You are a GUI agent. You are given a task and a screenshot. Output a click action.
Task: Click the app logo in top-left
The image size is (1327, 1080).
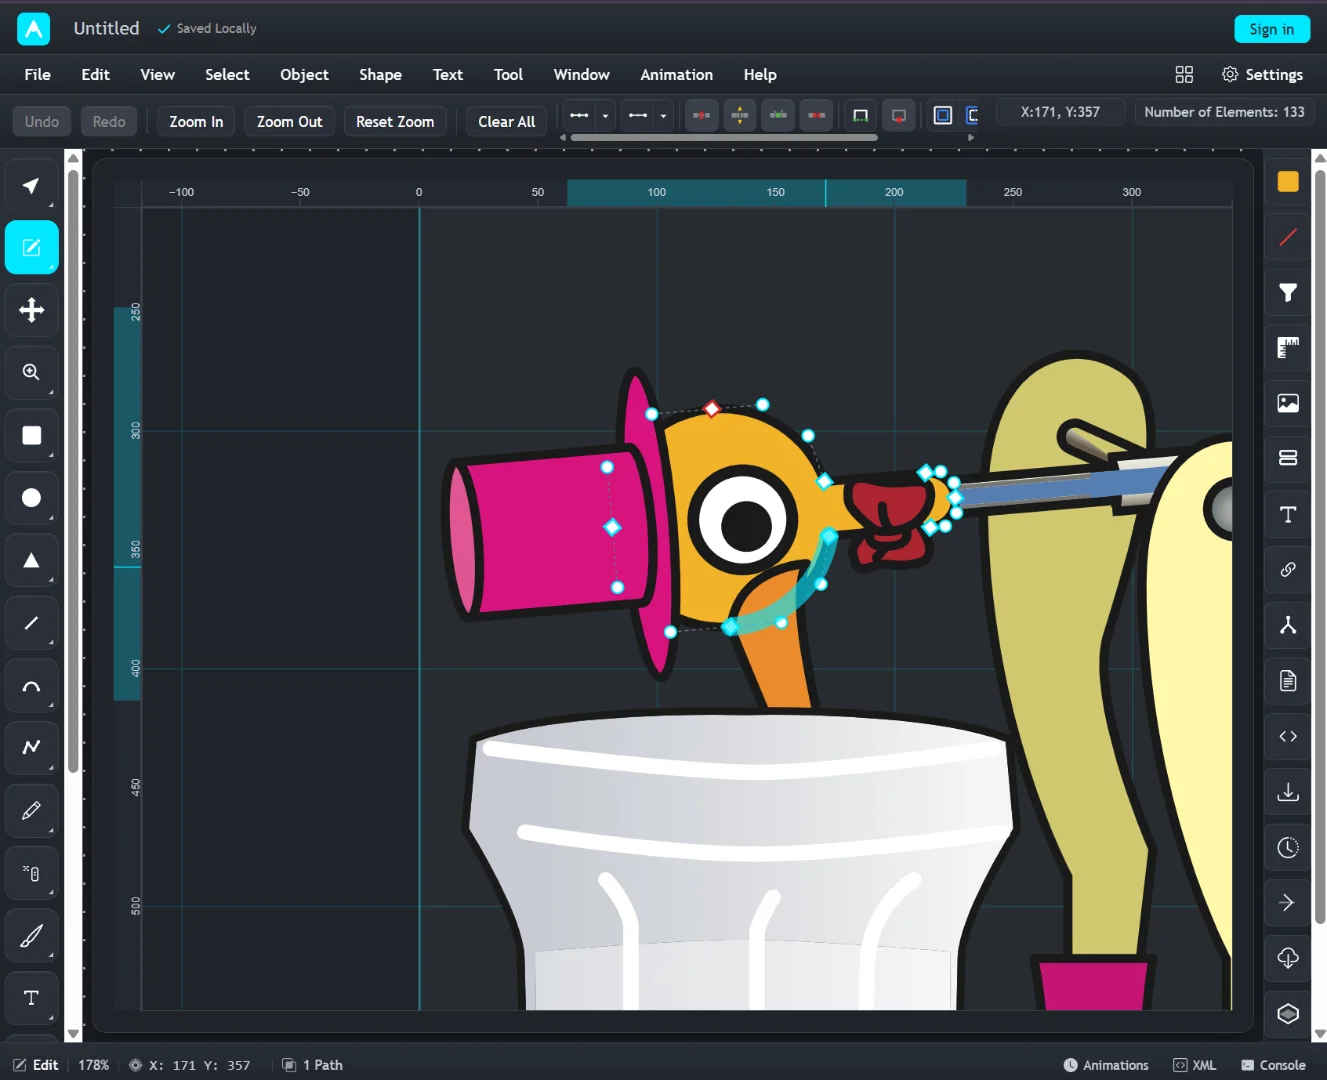pyautogui.click(x=33, y=29)
